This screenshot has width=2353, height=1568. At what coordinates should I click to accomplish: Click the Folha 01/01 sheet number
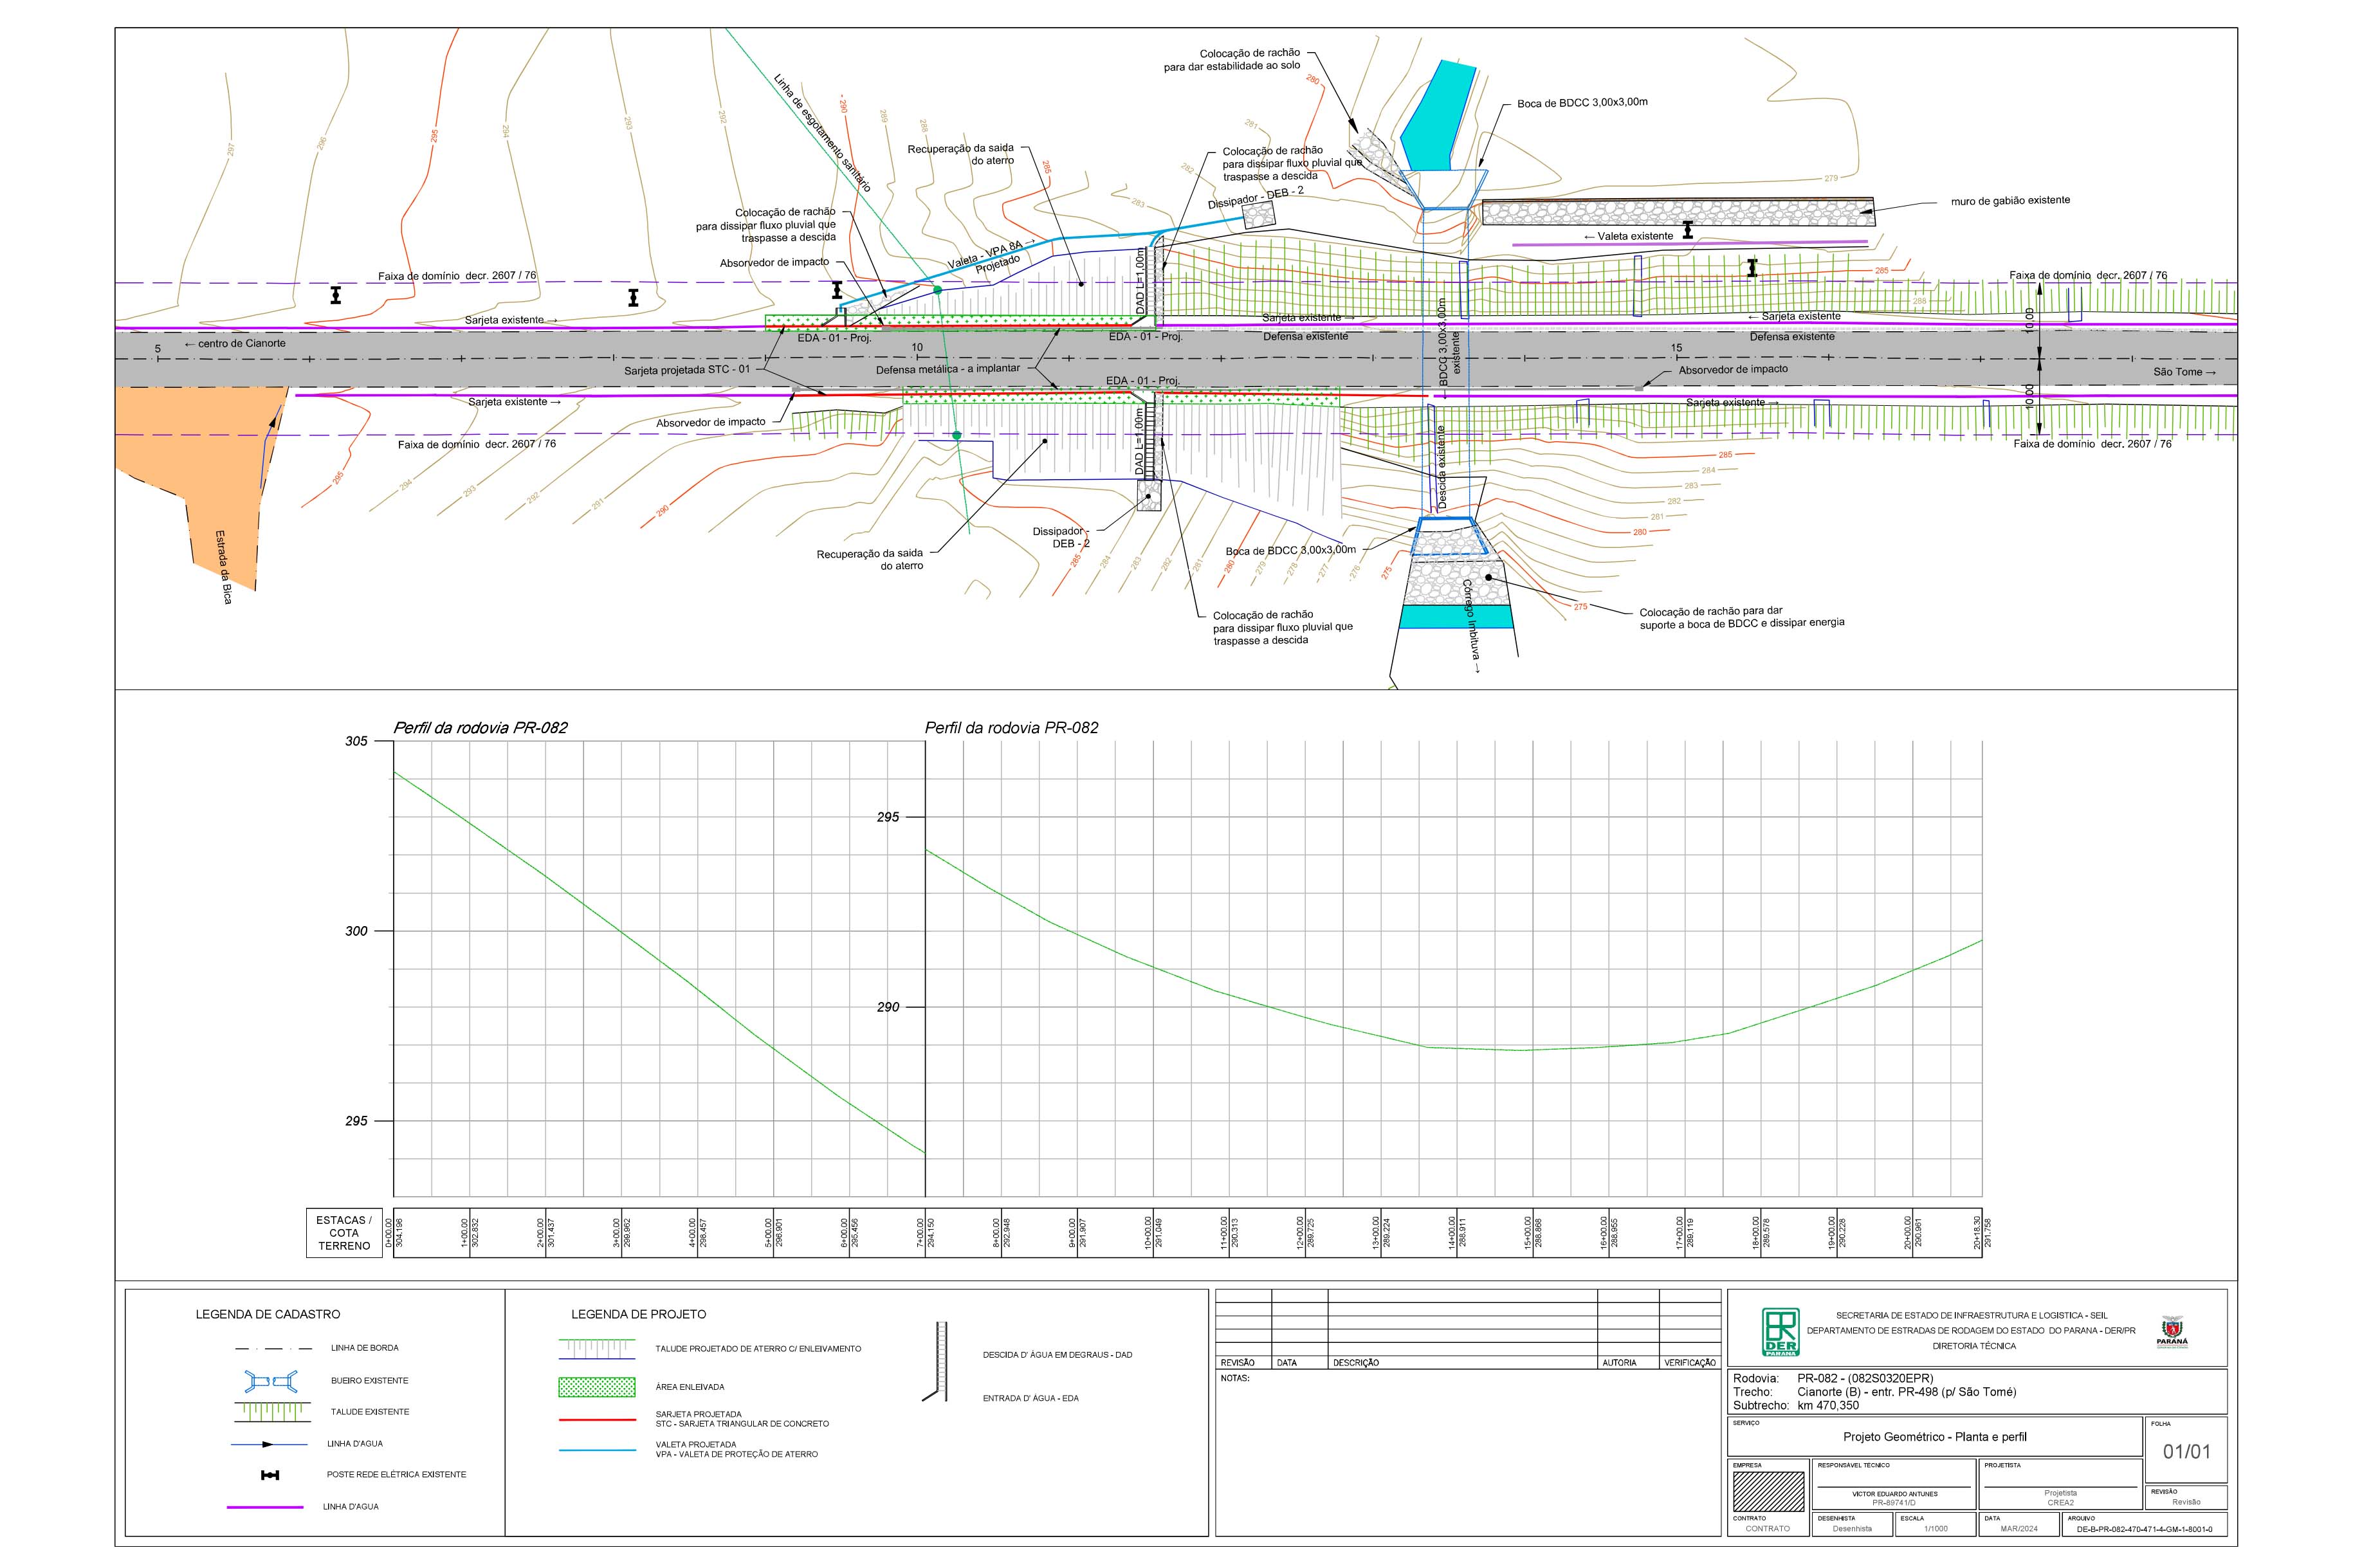(2186, 1451)
